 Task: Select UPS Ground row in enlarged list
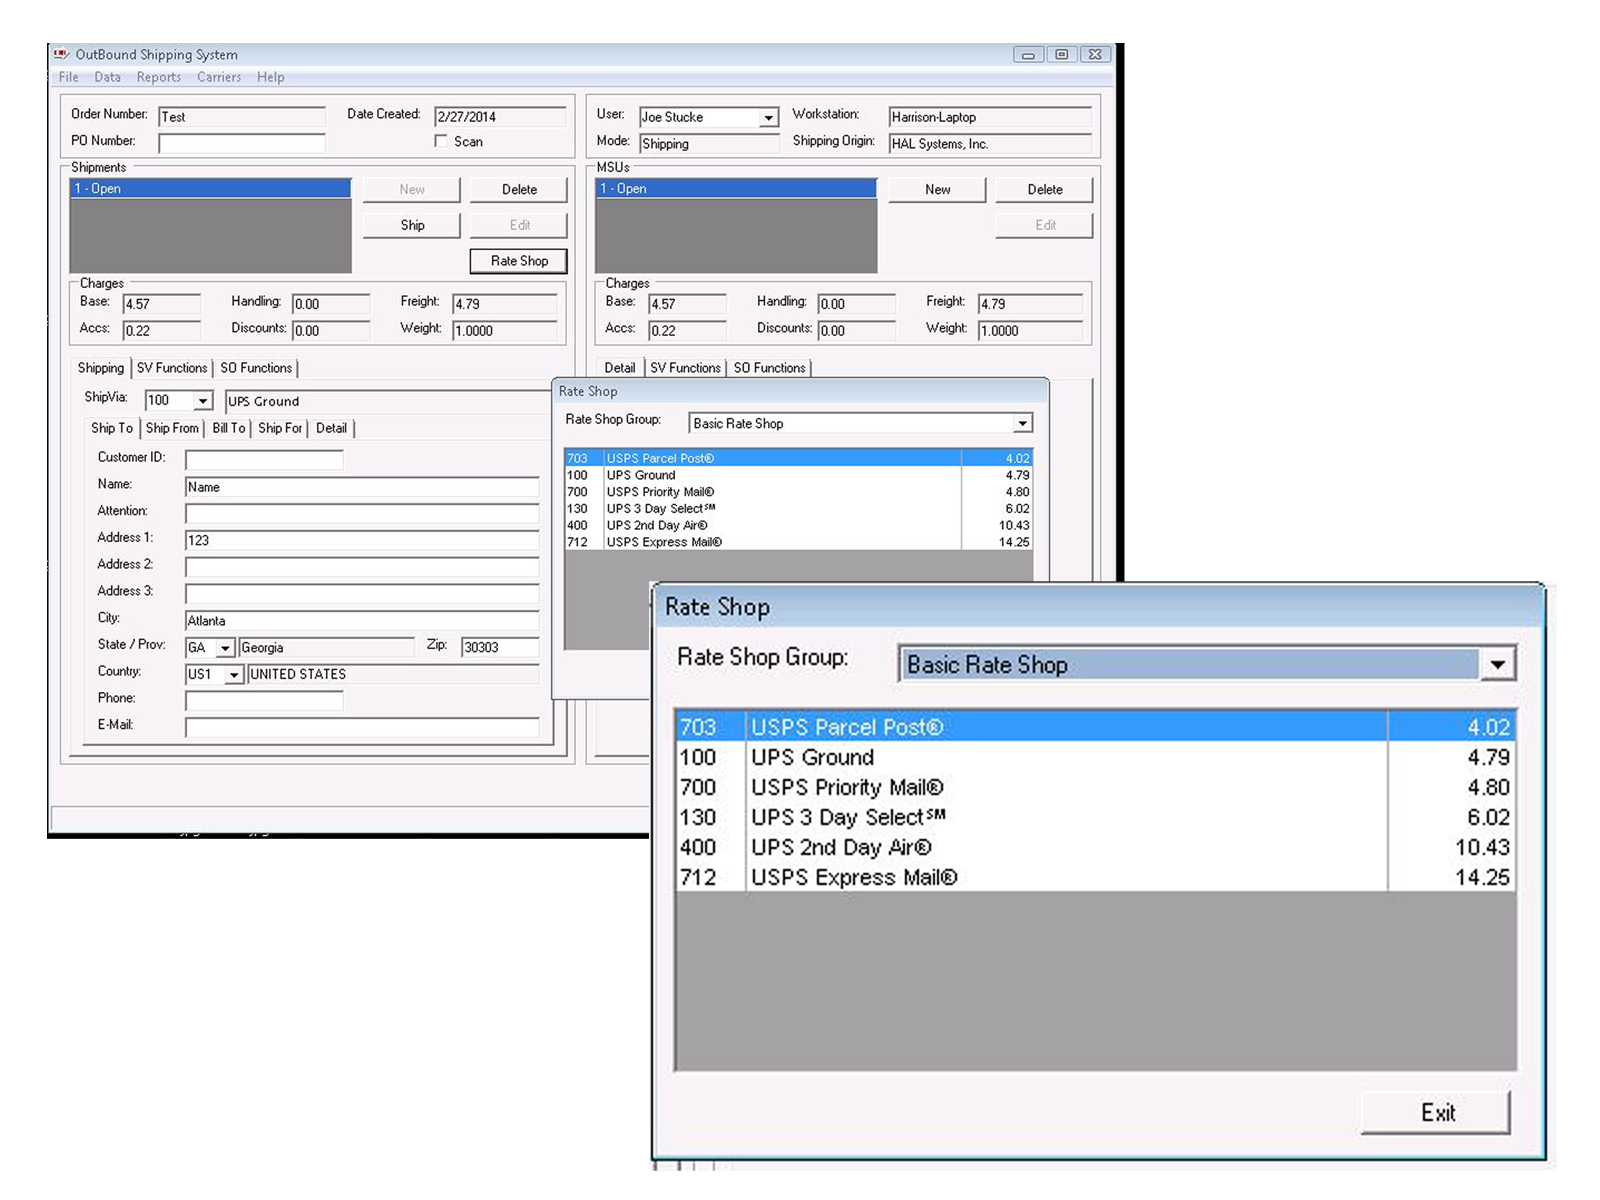pos(1095,757)
